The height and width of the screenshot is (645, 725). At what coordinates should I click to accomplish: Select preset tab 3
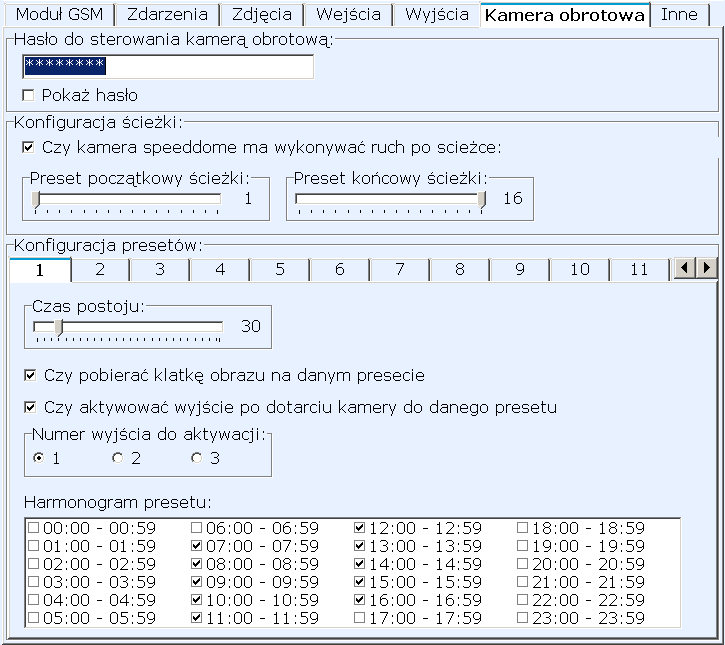[x=160, y=270]
